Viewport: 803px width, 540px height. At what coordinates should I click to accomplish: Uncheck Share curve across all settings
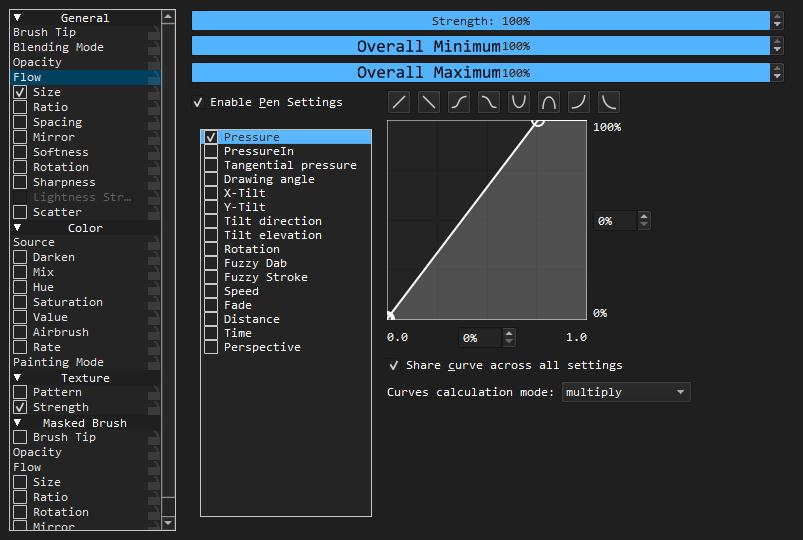(394, 365)
